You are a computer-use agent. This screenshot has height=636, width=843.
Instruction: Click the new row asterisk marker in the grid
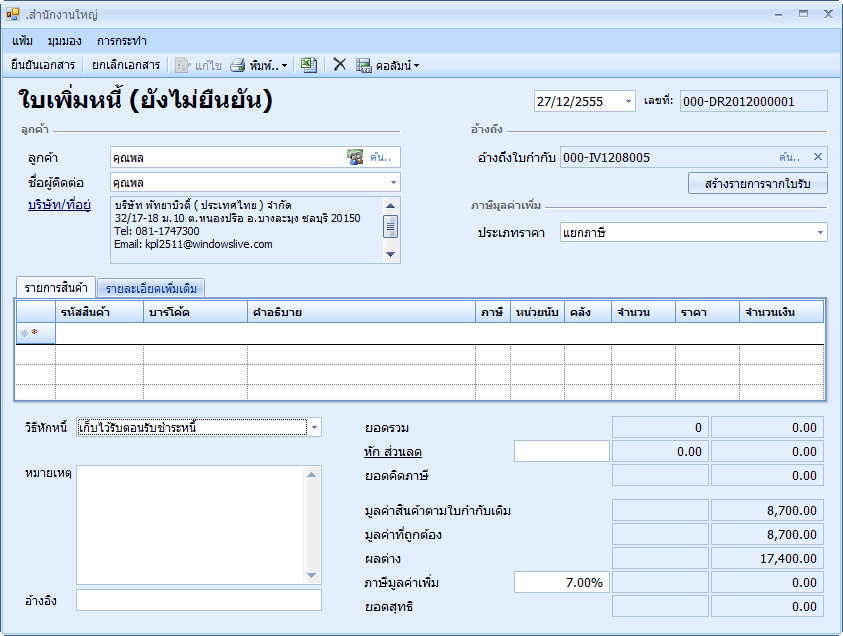click(x=34, y=333)
